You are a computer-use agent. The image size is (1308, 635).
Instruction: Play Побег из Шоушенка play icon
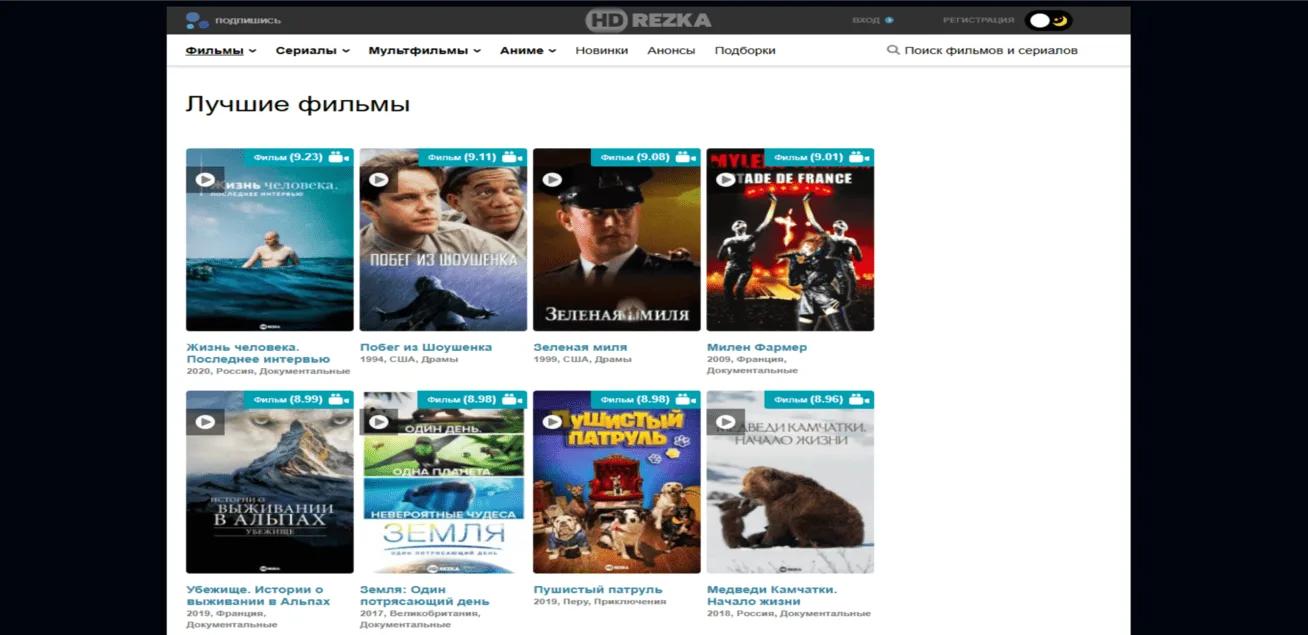tap(378, 180)
